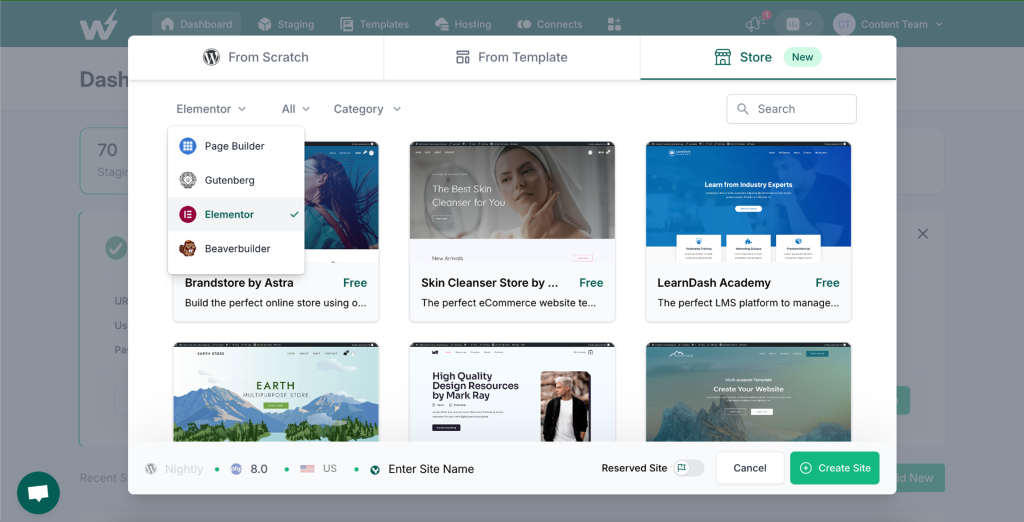Click the Elementor logo icon in dropdown

(187, 214)
